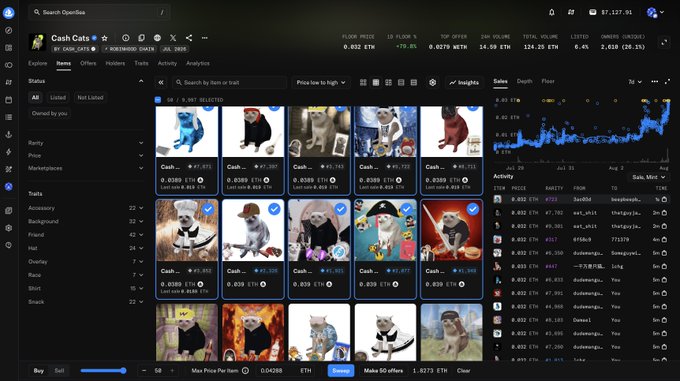Switch to the Analytics tab
The width and height of the screenshot is (680, 381).
pos(198,63)
